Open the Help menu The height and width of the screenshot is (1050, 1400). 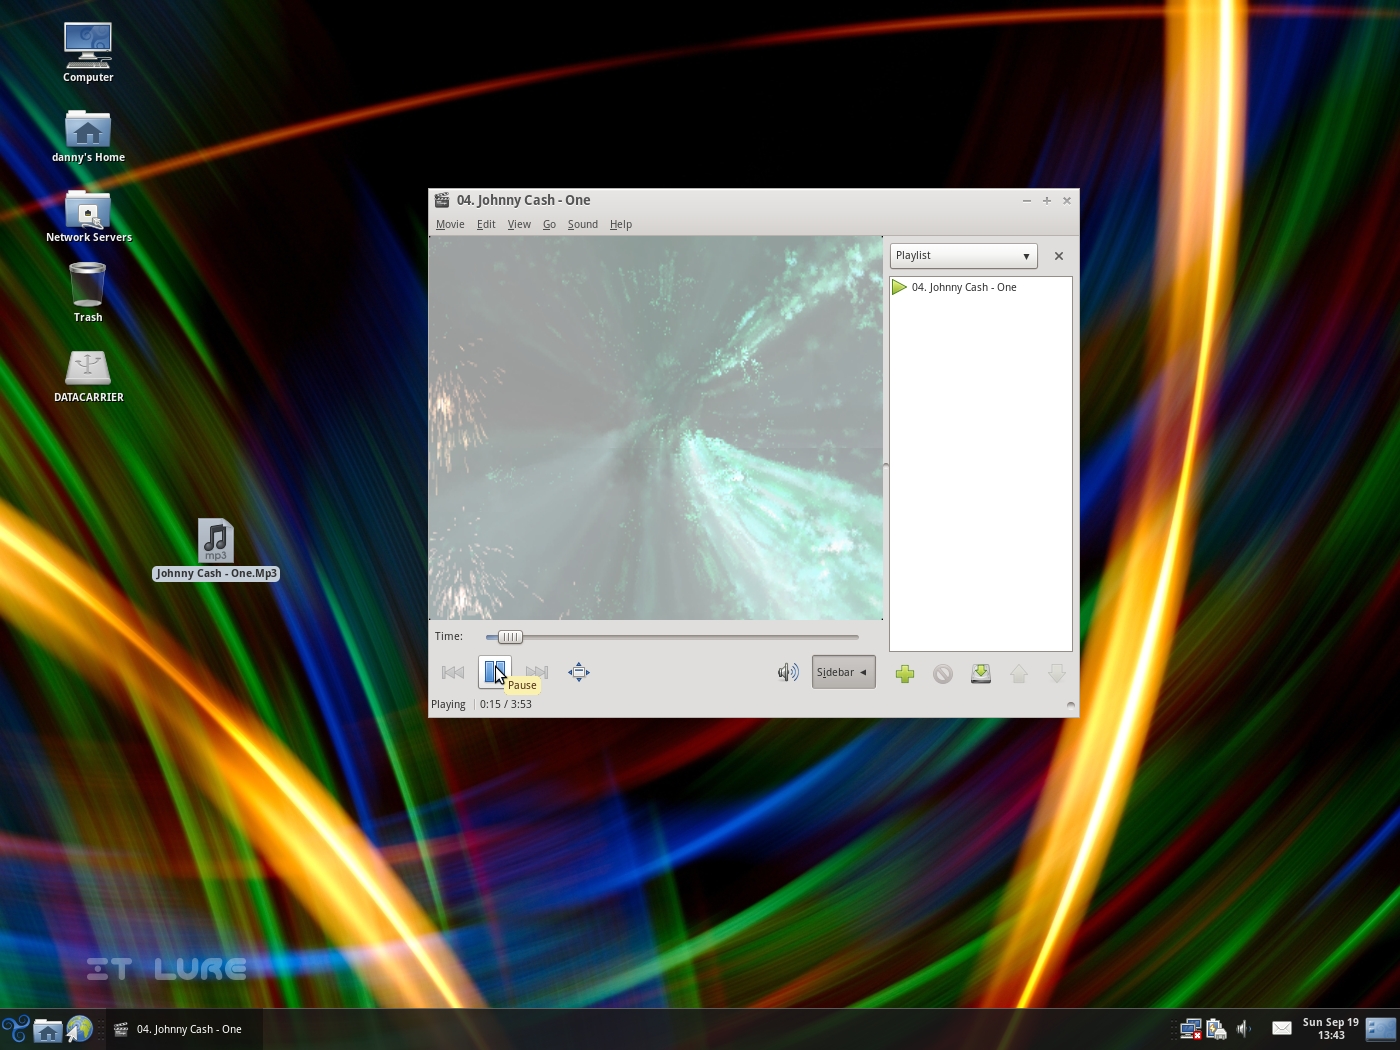tap(621, 224)
